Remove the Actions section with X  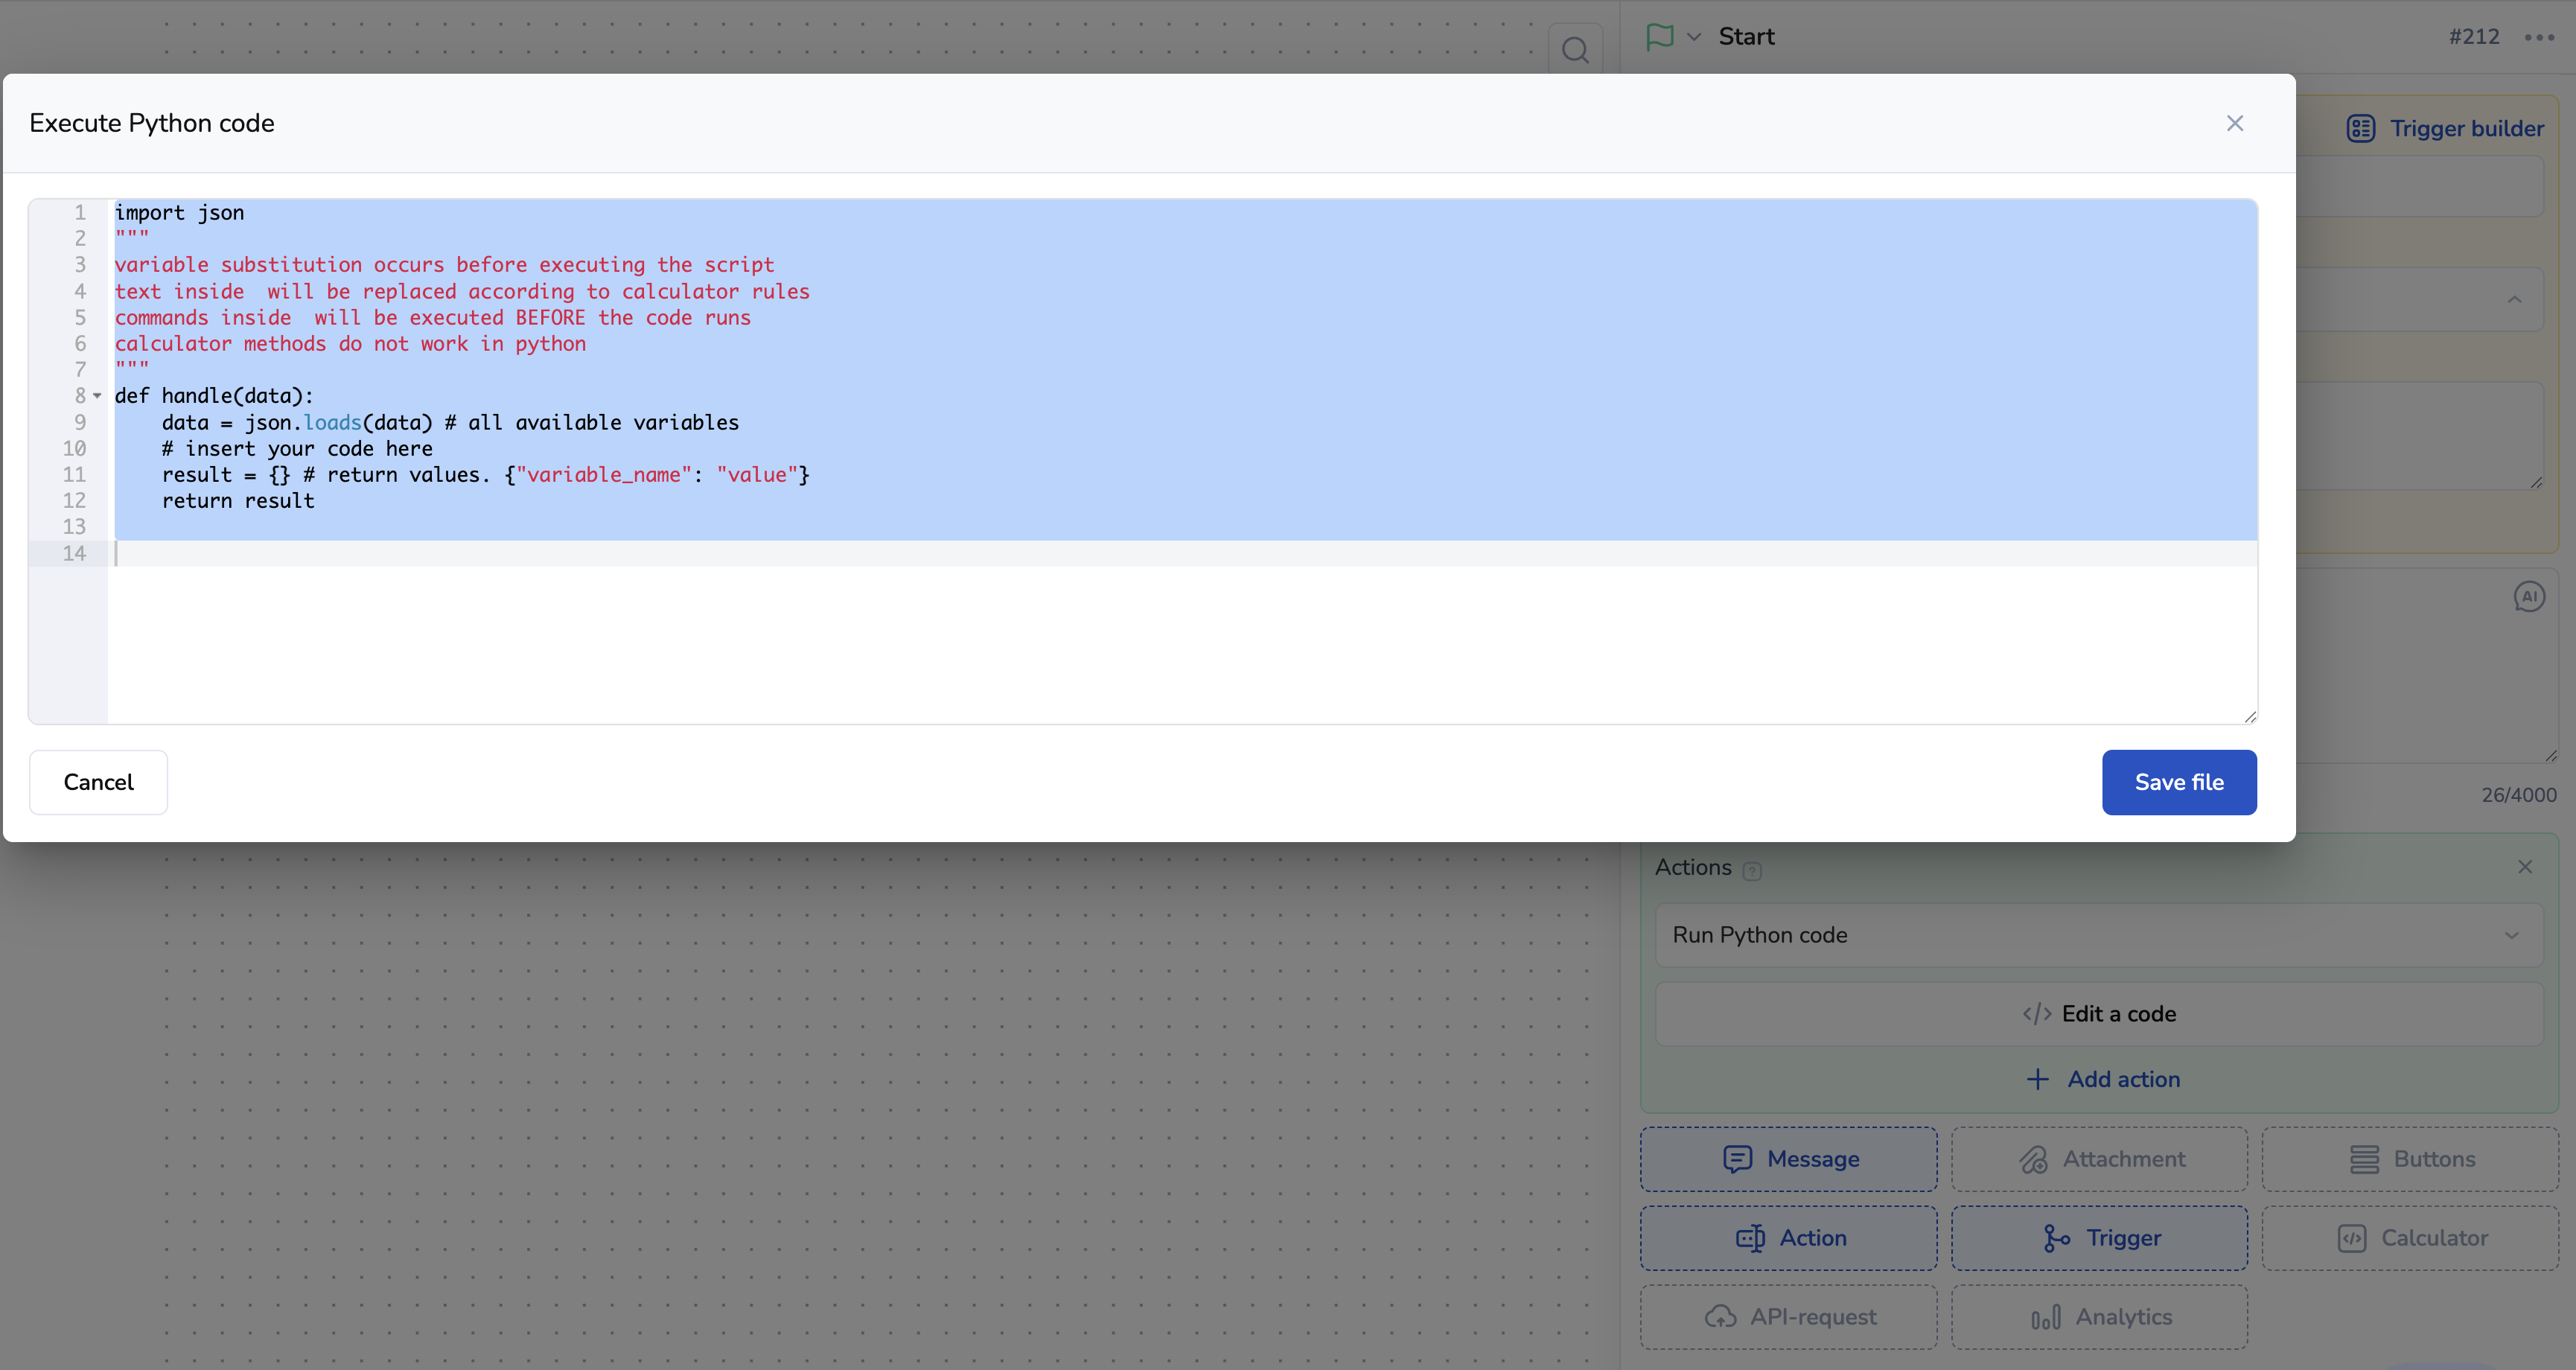(2525, 867)
